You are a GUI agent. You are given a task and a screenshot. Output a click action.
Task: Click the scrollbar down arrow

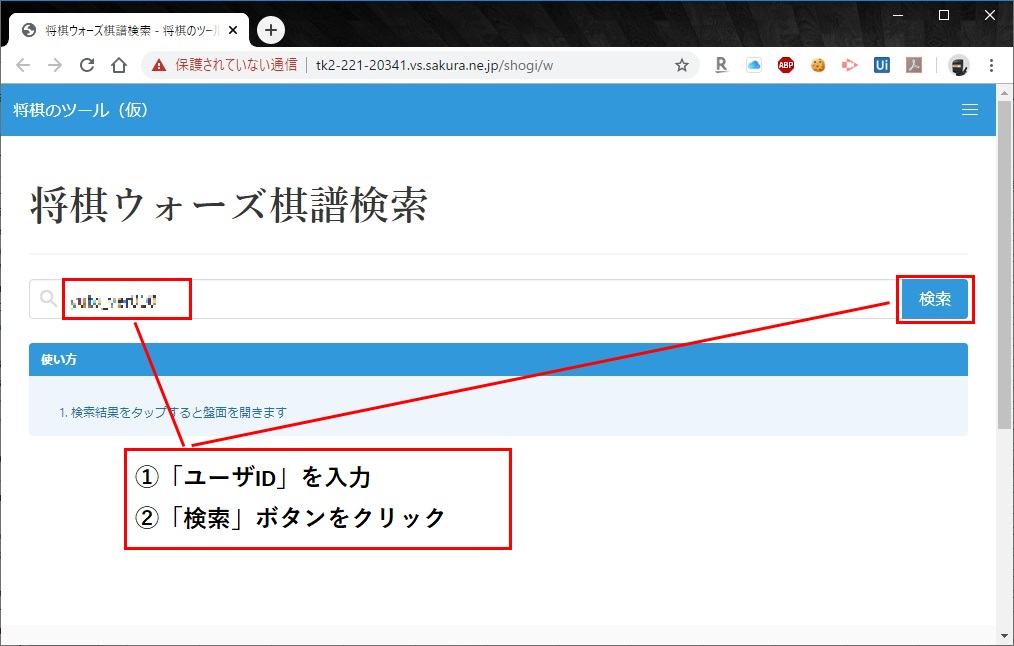[x=1004, y=635]
